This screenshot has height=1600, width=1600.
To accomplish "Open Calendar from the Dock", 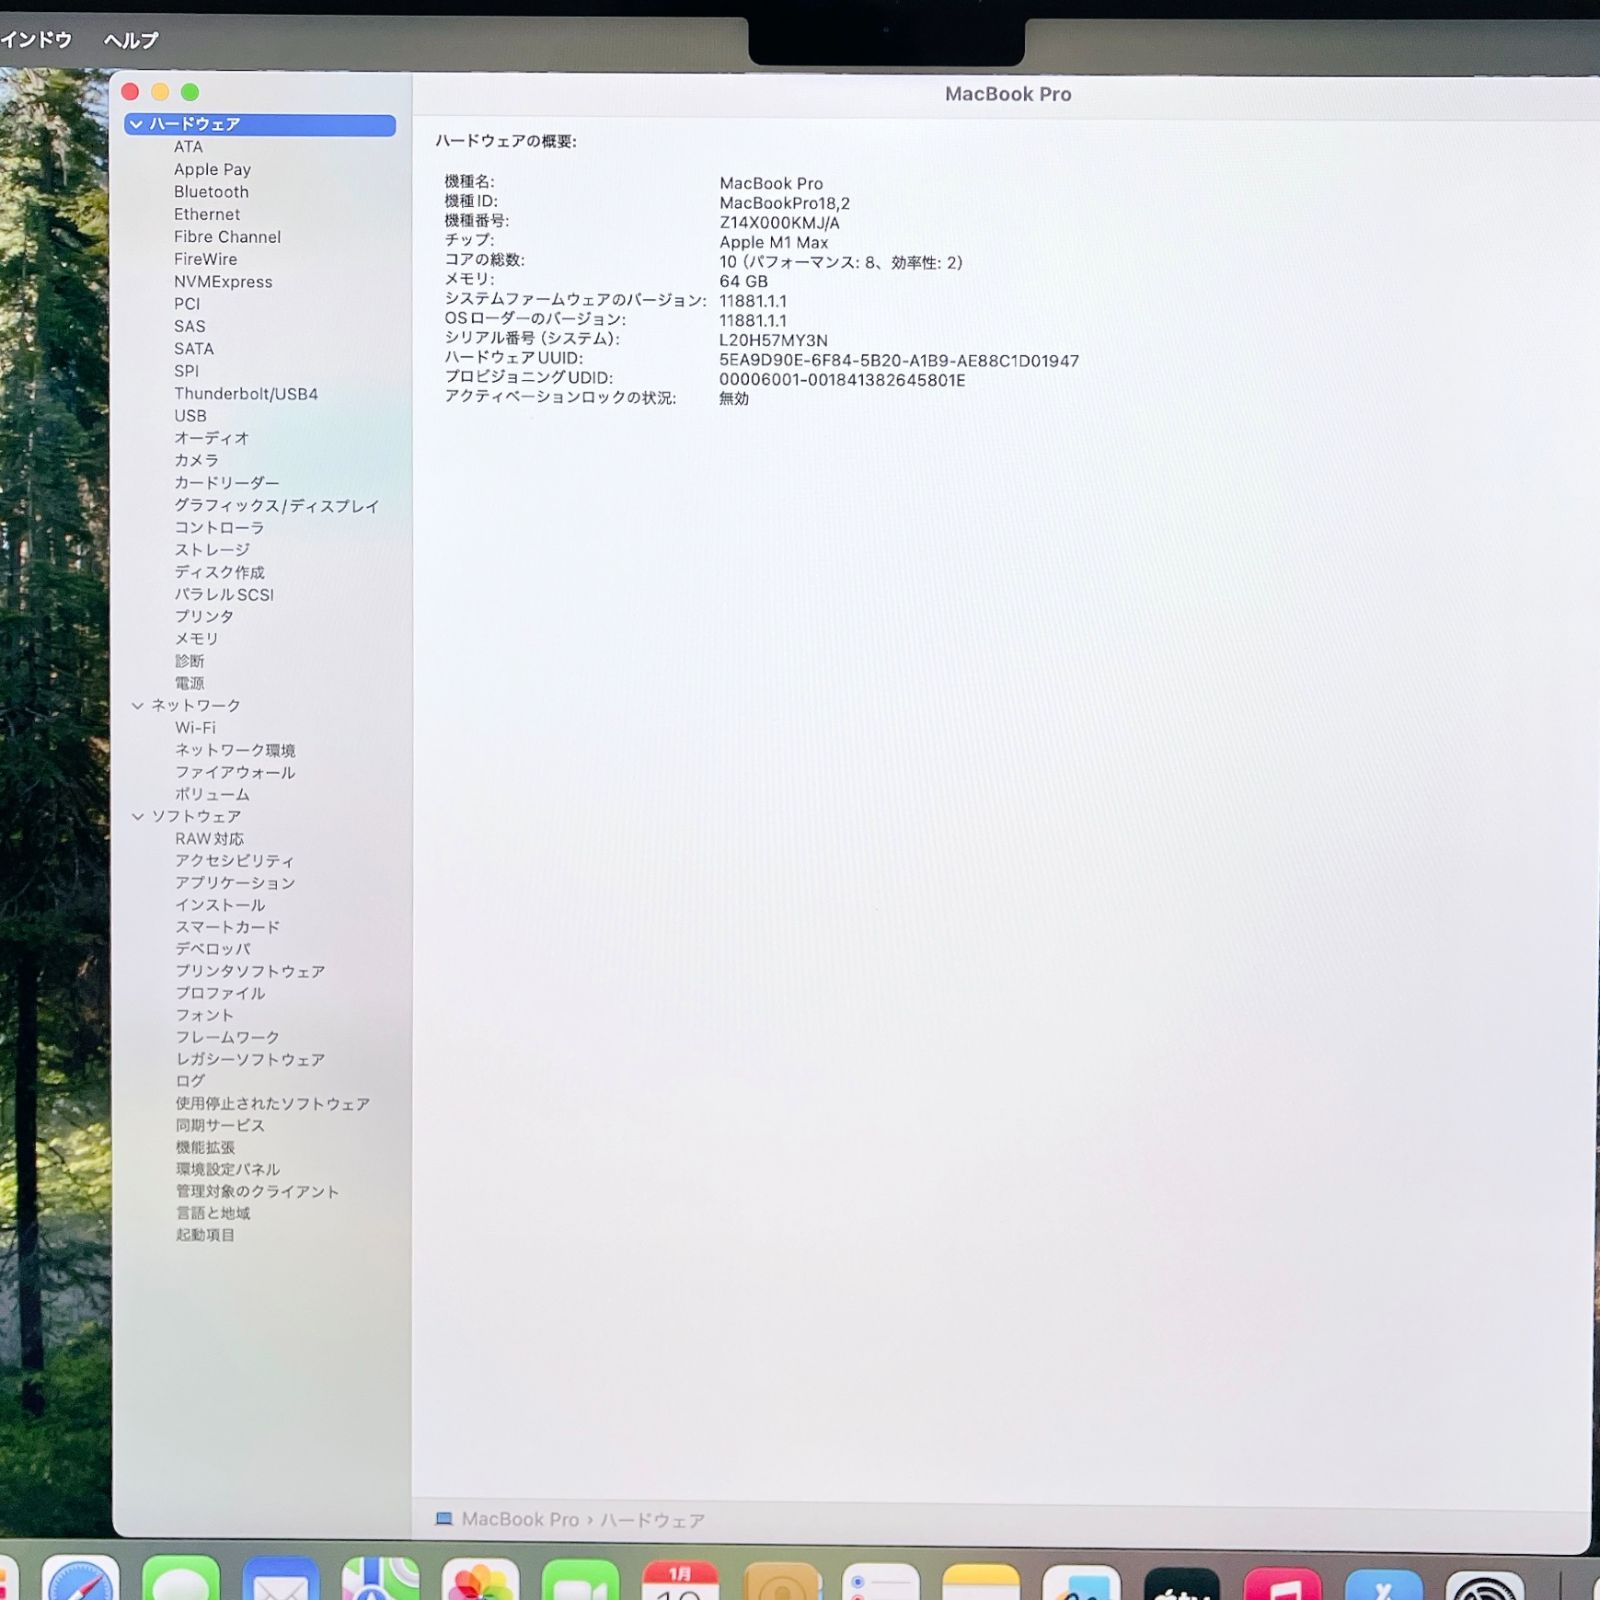I will (680, 1578).
